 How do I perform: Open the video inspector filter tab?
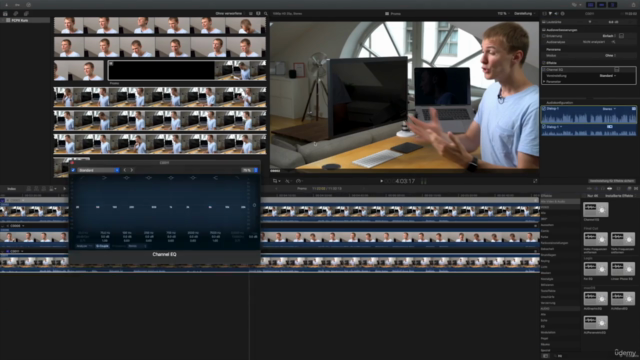tap(550, 13)
